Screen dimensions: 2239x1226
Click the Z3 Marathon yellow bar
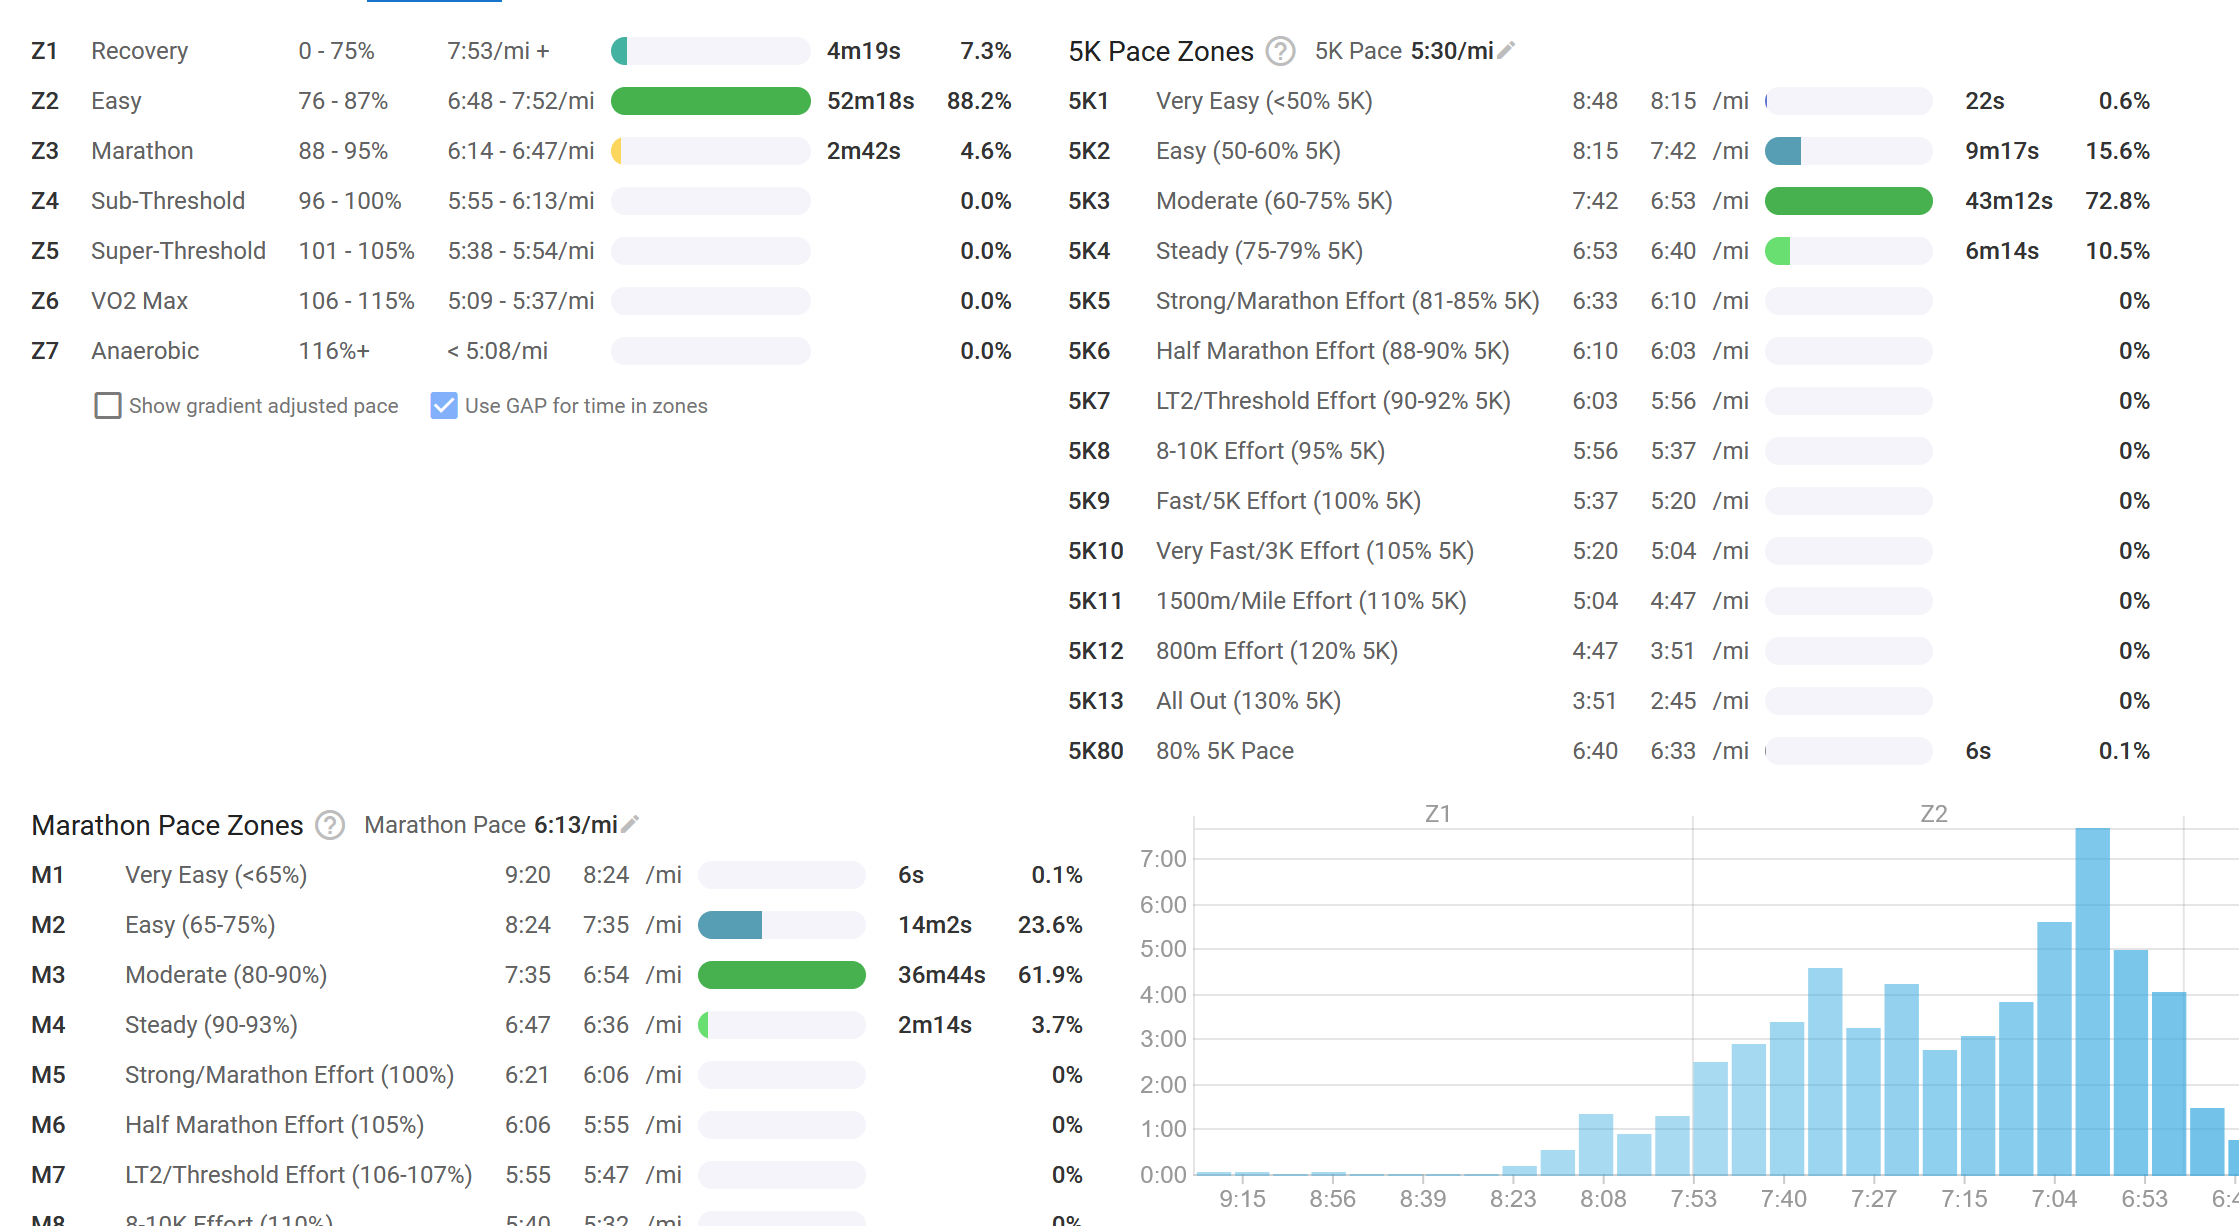pyautogui.click(x=617, y=151)
